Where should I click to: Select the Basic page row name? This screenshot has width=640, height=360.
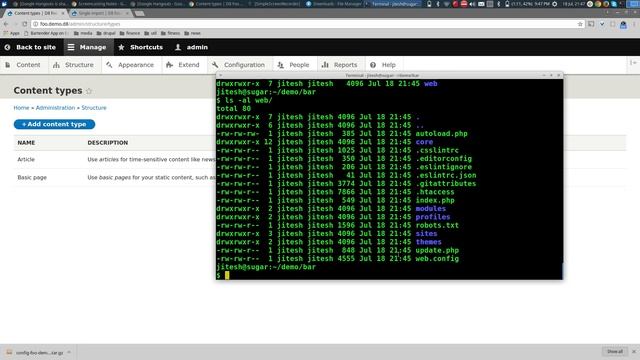[32, 178]
